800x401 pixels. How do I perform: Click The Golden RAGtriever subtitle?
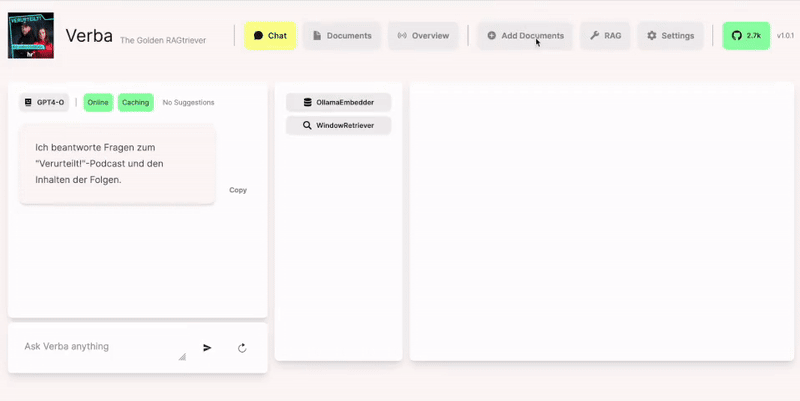click(x=163, y=40)
